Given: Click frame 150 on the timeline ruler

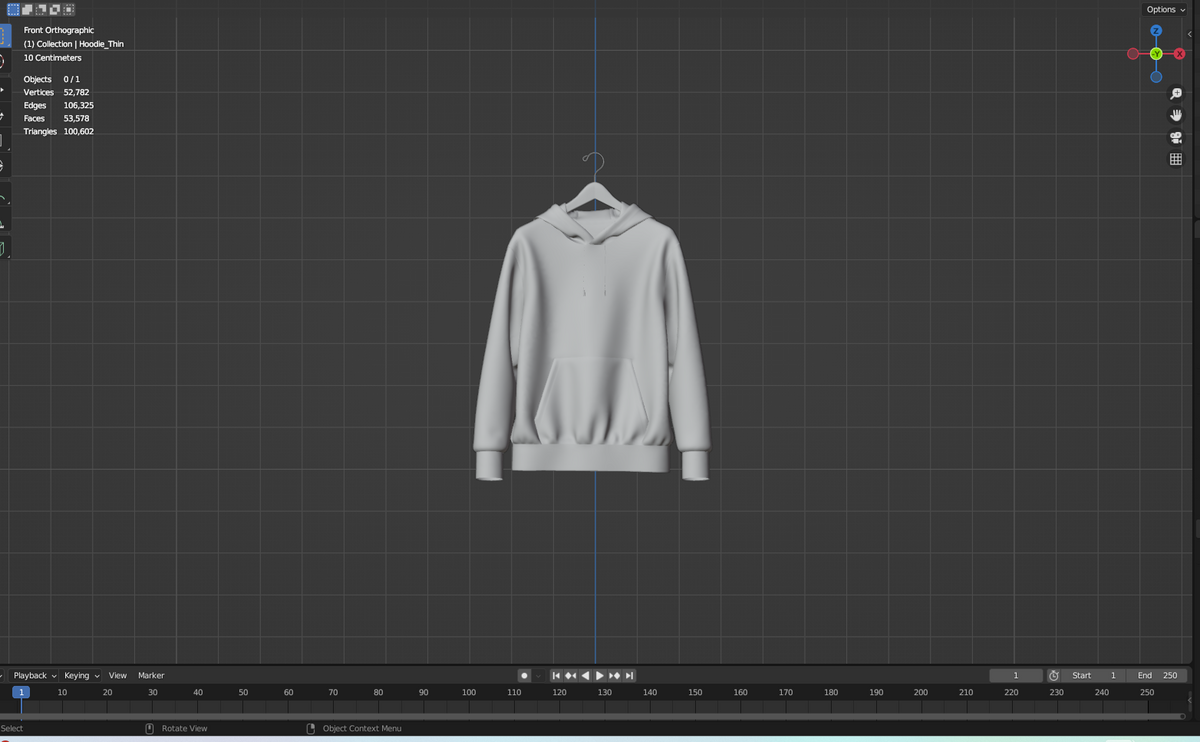Looking at the screenshot, I should coord(695,692).
